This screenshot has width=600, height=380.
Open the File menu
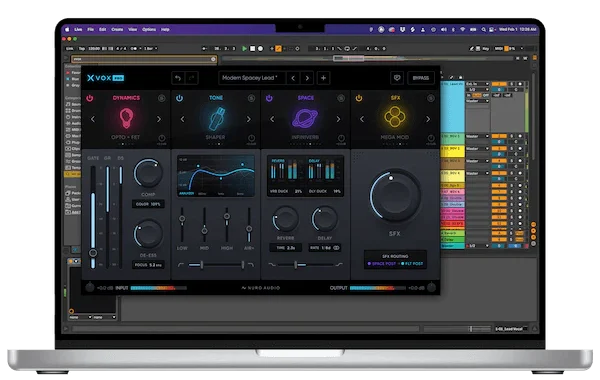(91, 29)
